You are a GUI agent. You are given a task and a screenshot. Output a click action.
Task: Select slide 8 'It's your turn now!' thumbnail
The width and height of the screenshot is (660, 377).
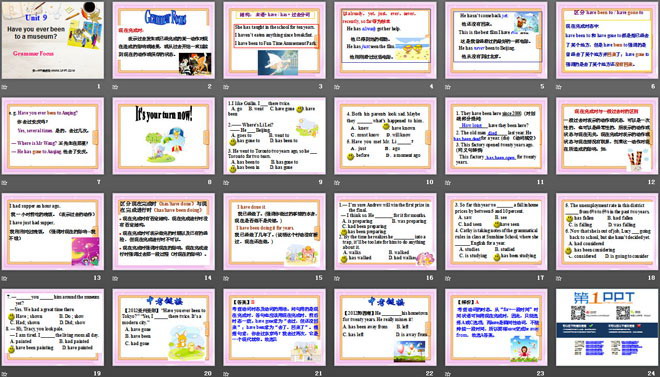tap(164, 136)
